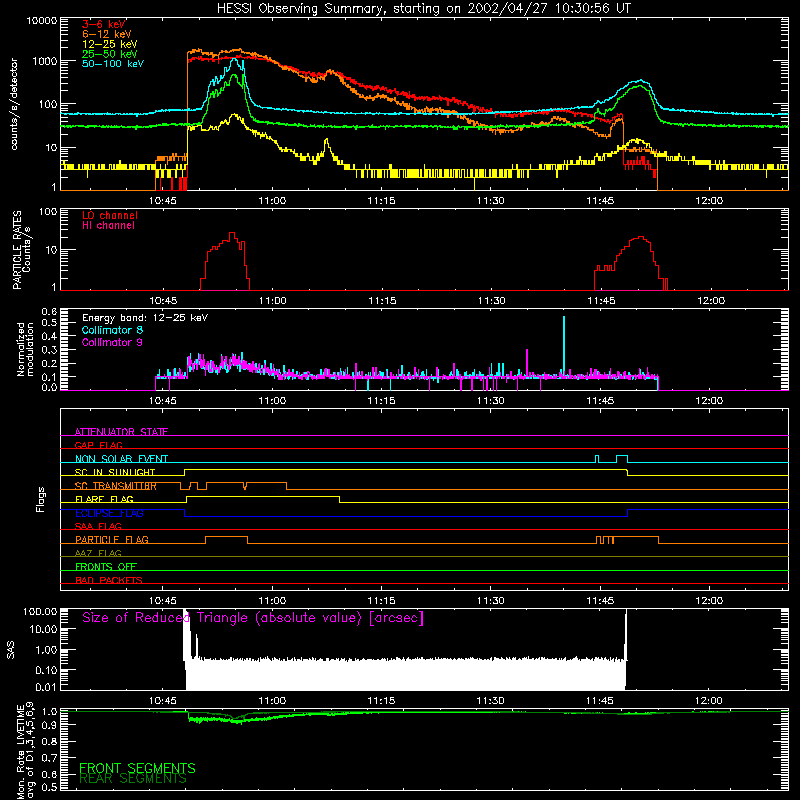
Task: Select the yellow 12-25 keV legend label
Action: coord(110,44)
